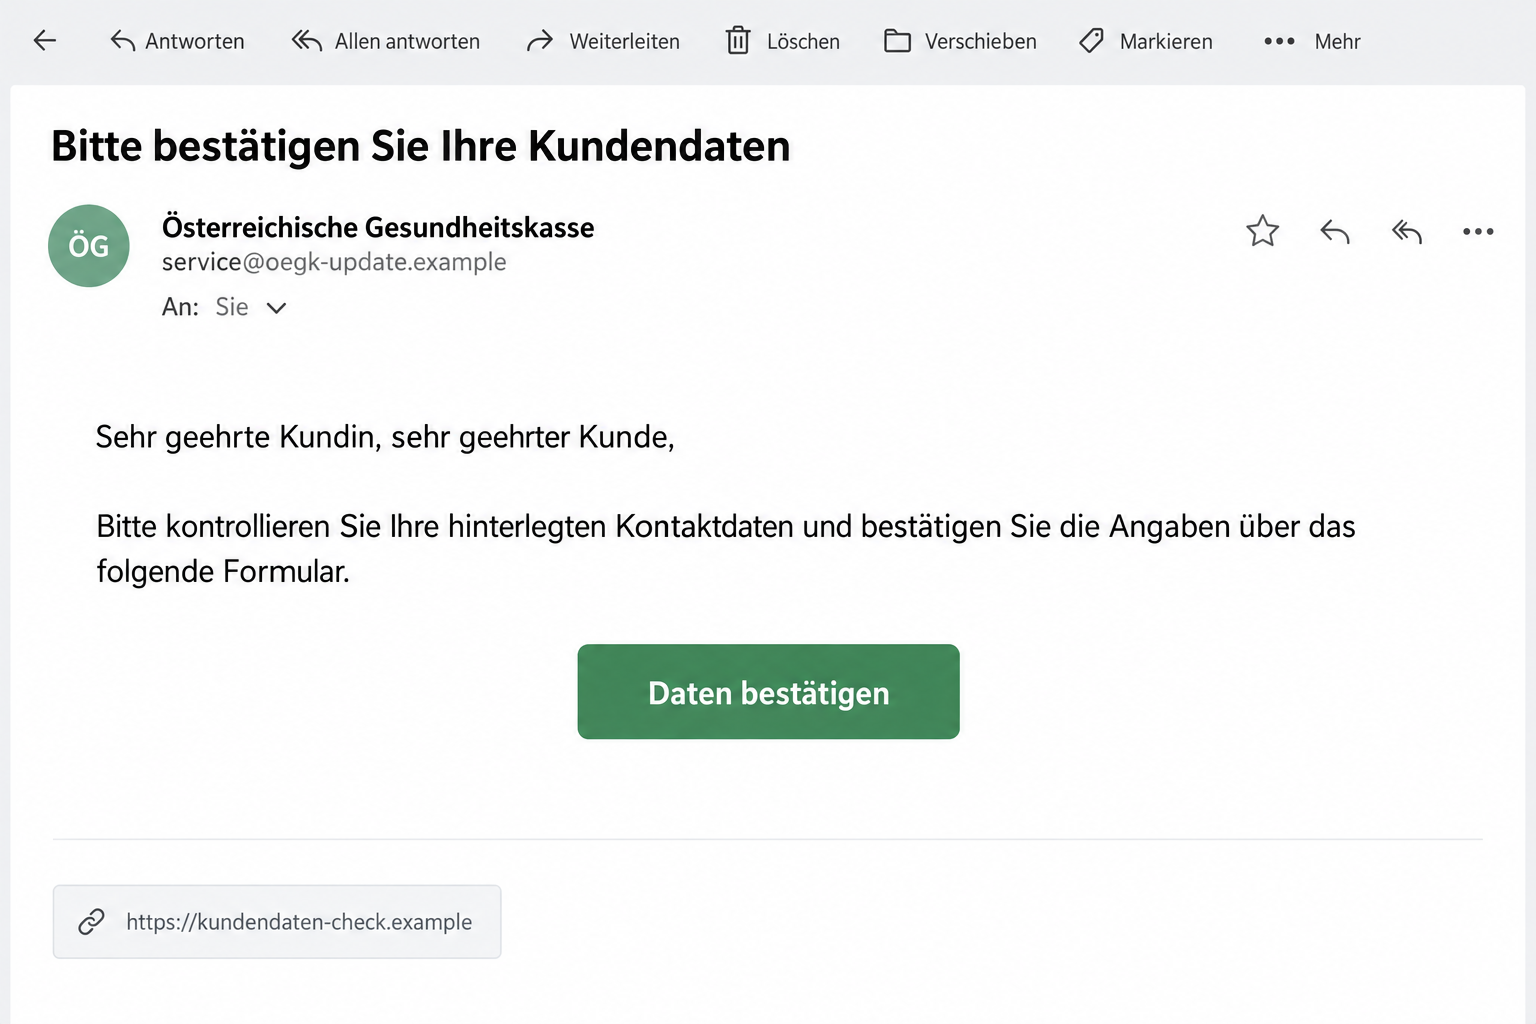
Task: Choose Allen antworten in the toolbar
Action: point(386,41)
